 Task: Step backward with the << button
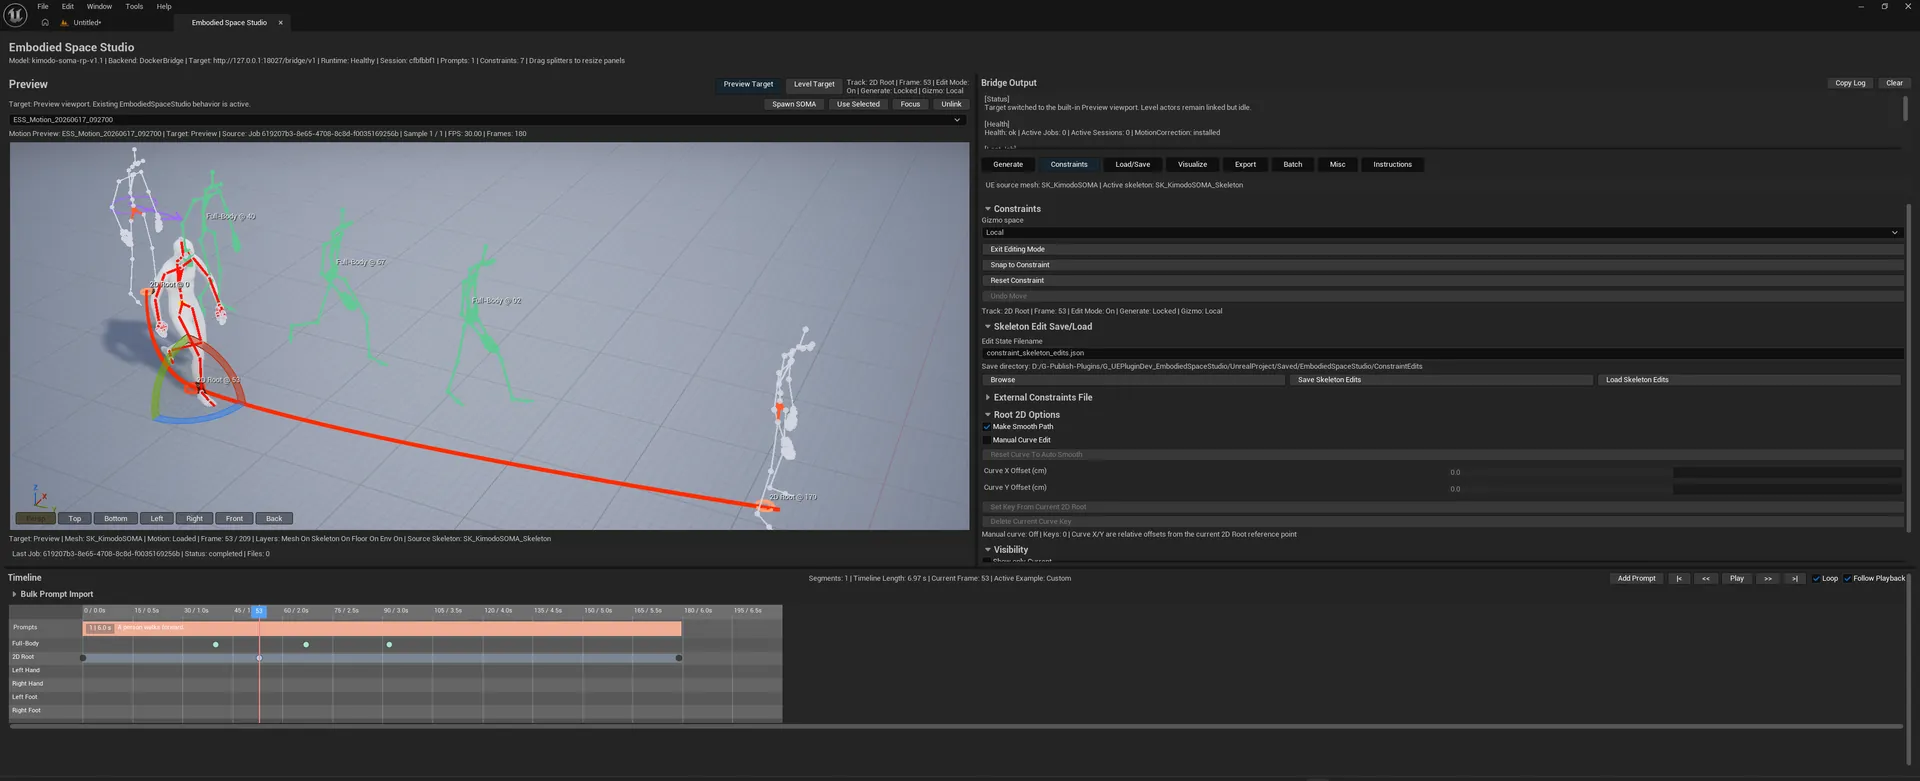(x=1706, y=578)
